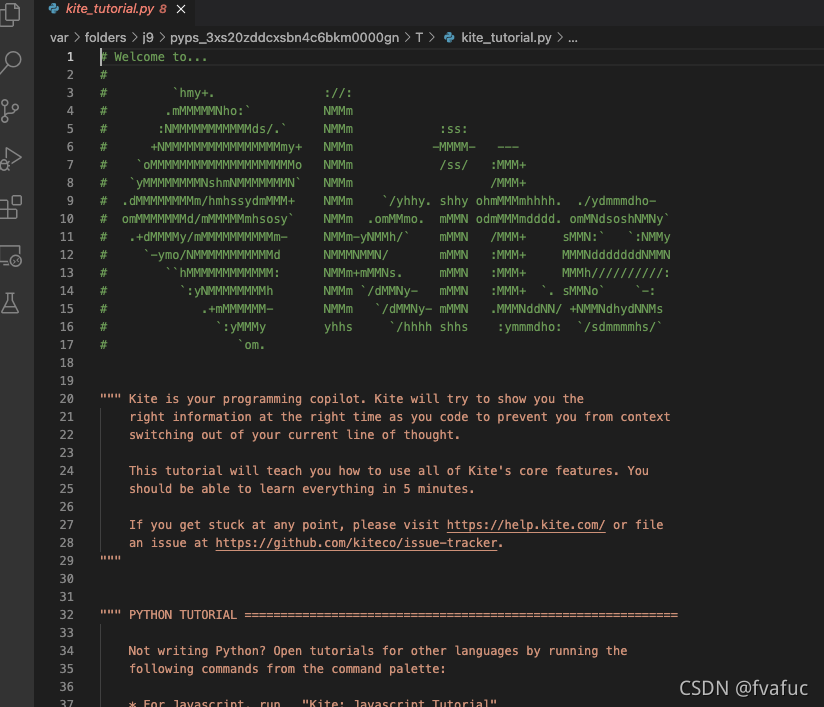This screenshot has width=824, height=707.
Task: Open the github kiteco issue-tracker link
Action: pos(356,543)
